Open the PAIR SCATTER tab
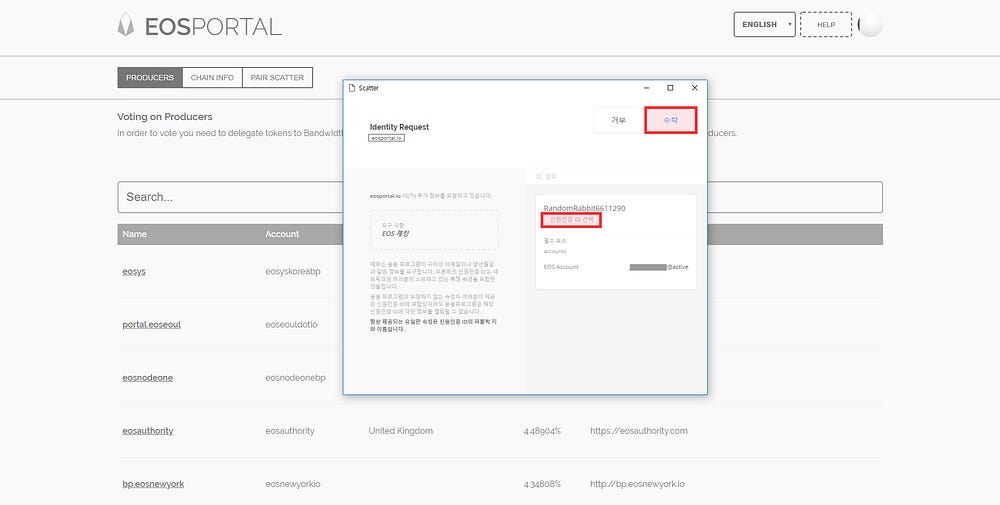 click(x=277, y=77)
